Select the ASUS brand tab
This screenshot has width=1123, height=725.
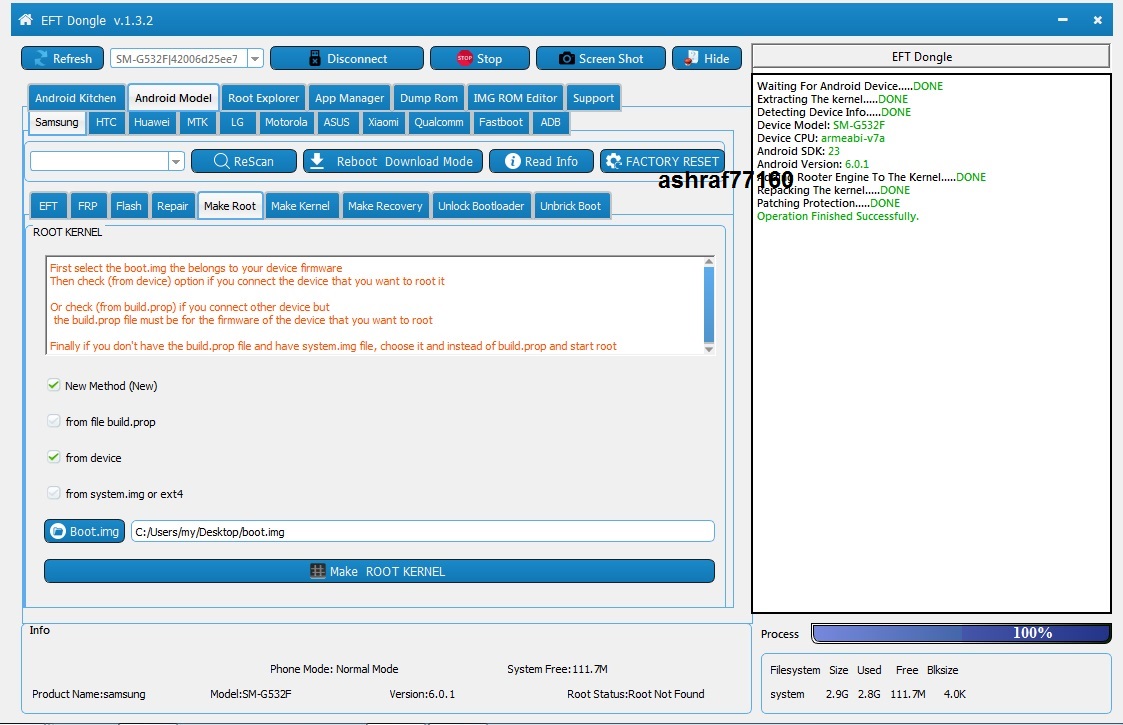coord(337,123)
